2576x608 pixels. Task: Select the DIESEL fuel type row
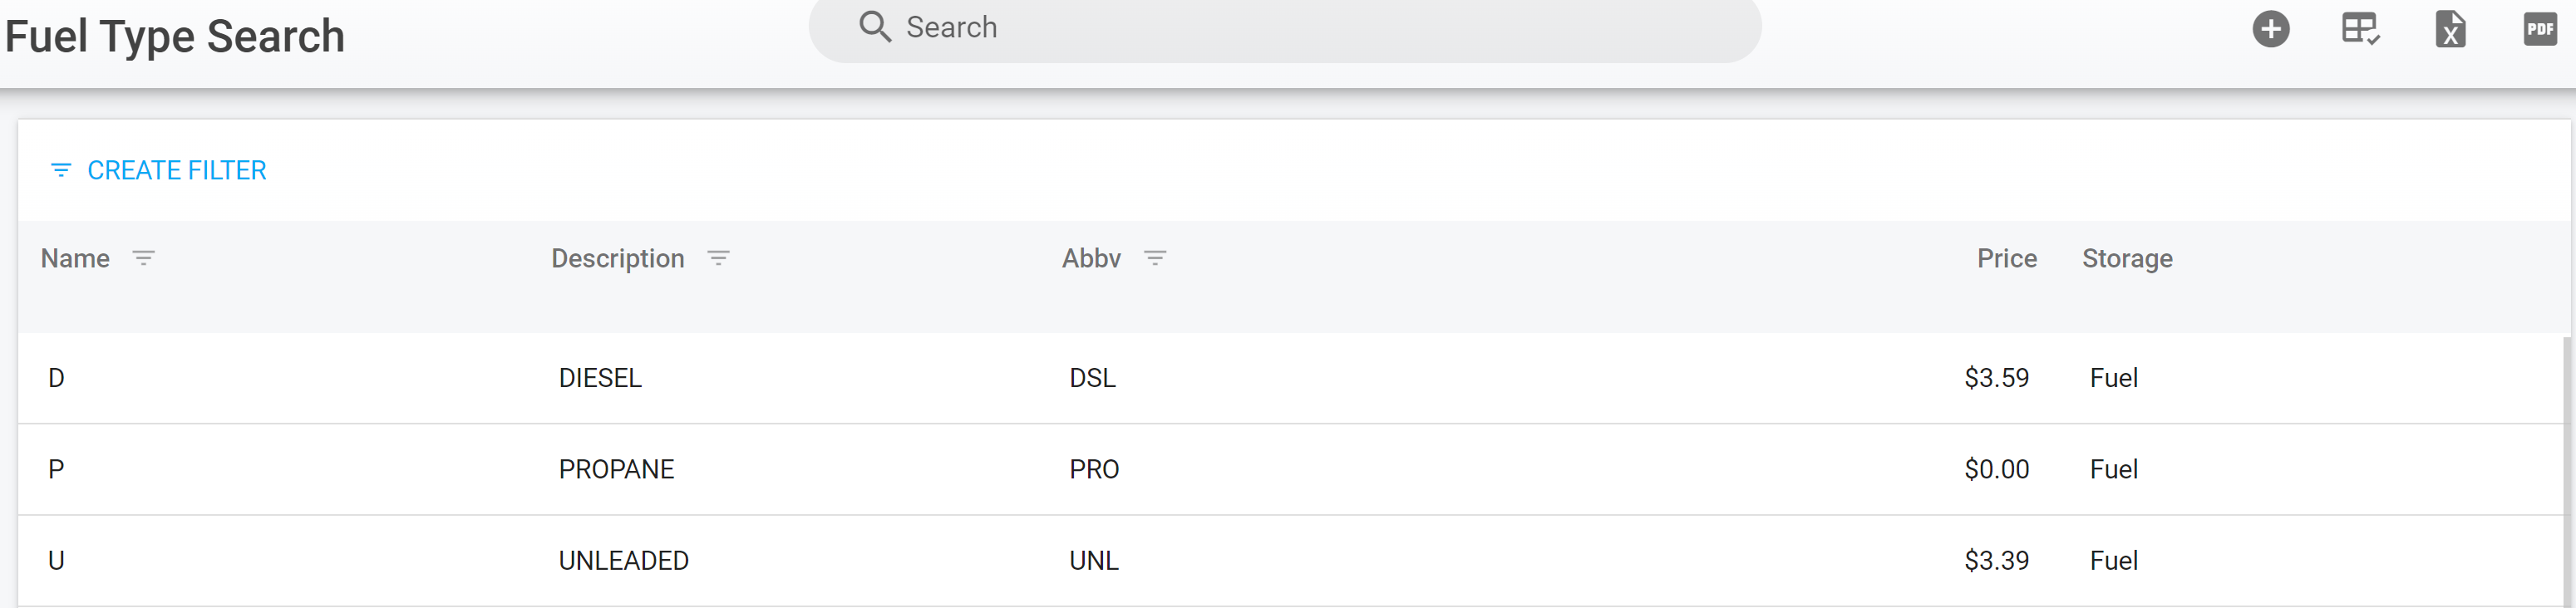tap(600, 378)
